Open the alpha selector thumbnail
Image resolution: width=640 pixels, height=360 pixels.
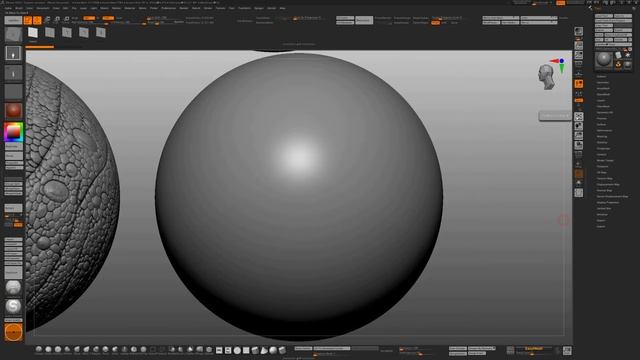pyautogui.click(x=13, y=73)
